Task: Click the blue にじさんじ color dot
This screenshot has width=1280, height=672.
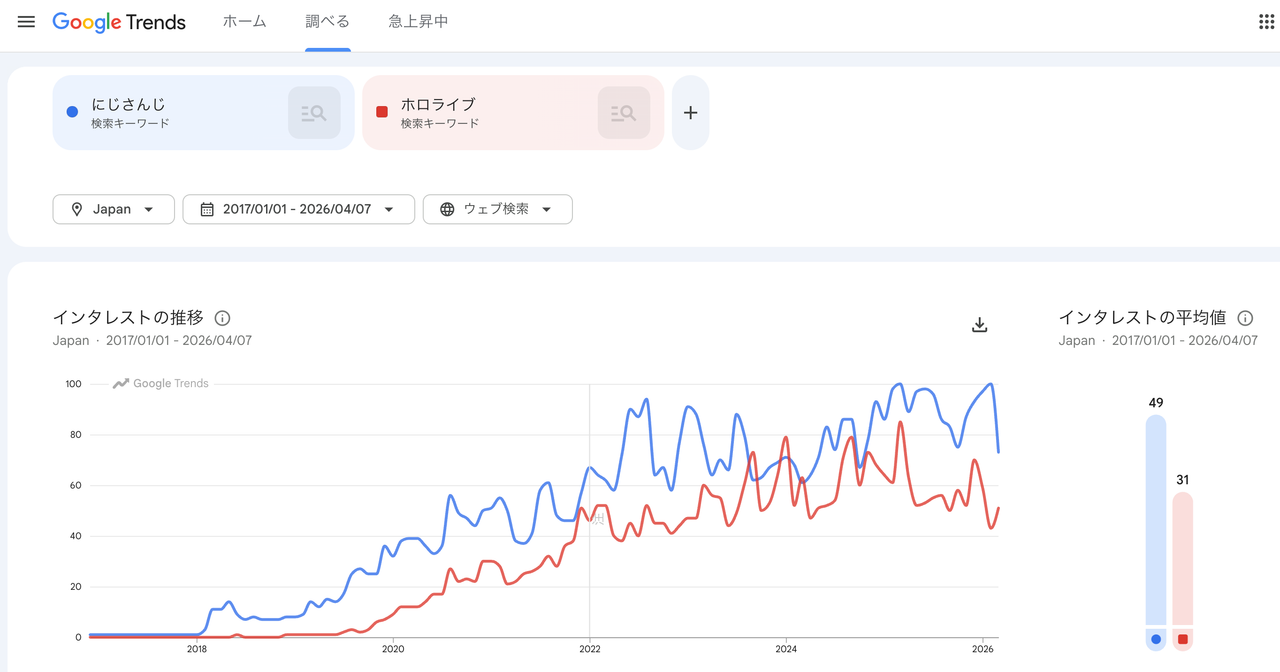Action: point(72,112)
